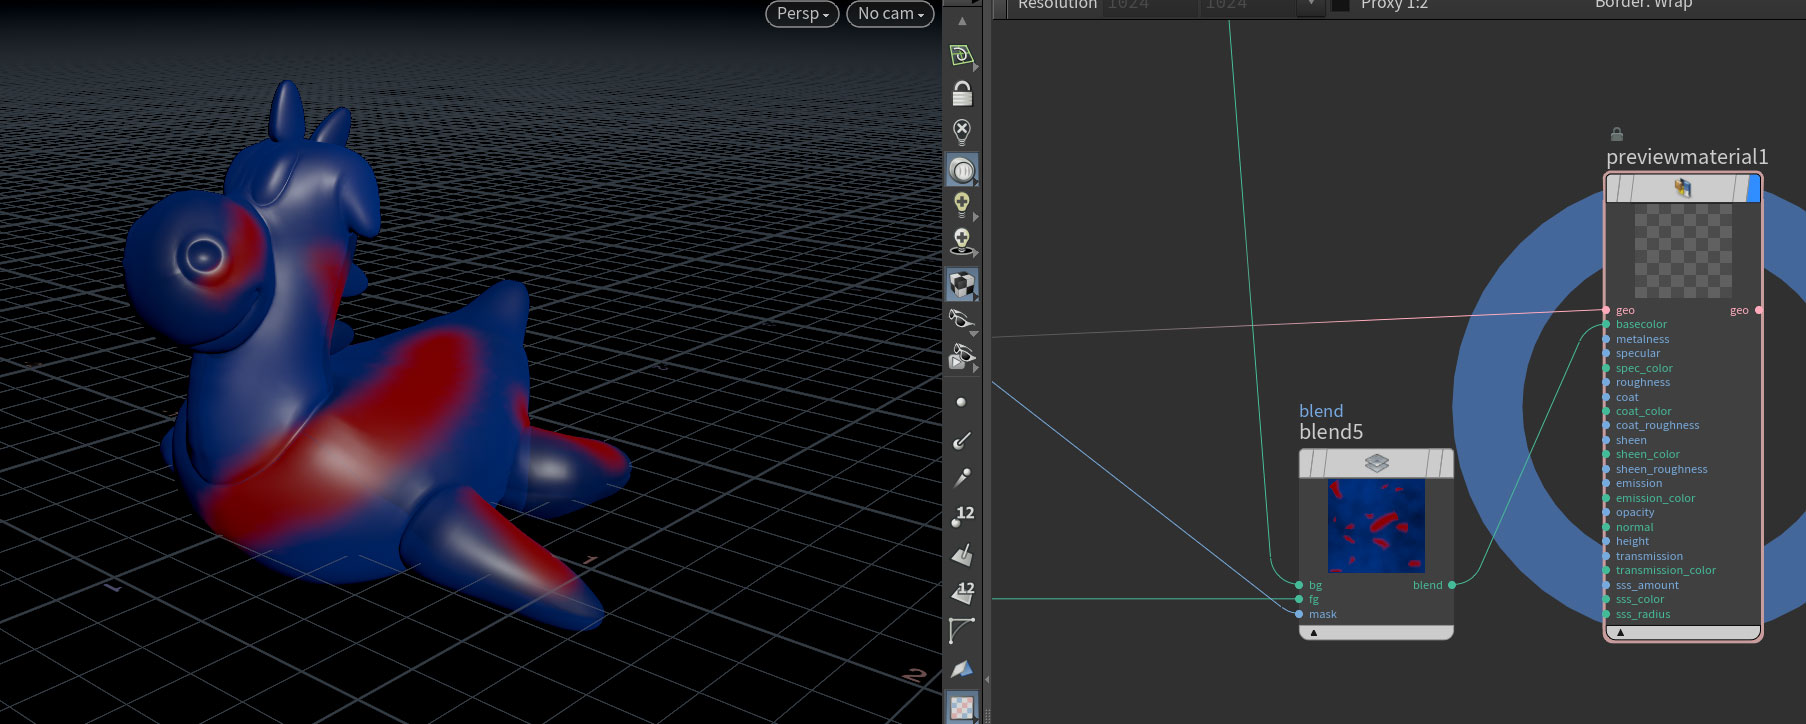This screenshot has width=1806, height=724.
Task: Click the padlock lock-camera icon in viewport toolbar
Action: tap(962, 93)
